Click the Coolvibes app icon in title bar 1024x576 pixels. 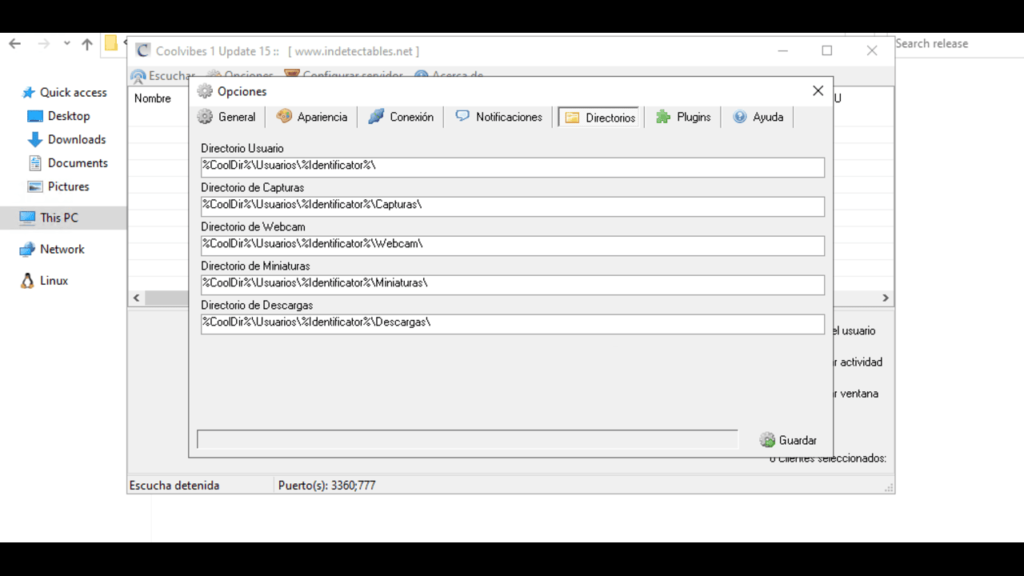143,51
